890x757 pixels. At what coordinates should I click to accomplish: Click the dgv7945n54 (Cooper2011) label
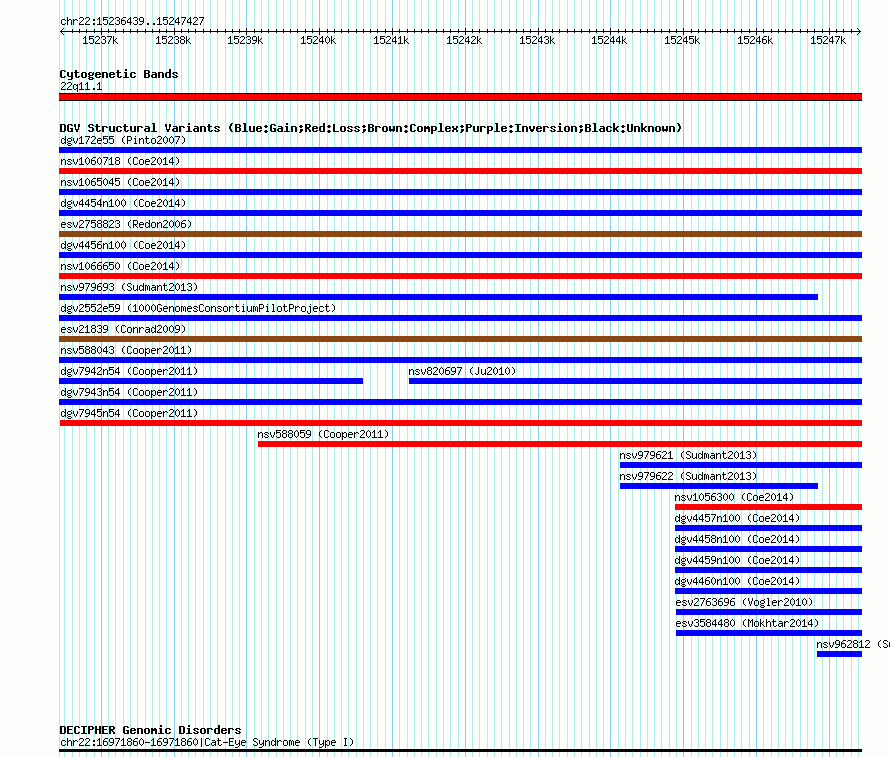tap(129, 413)
